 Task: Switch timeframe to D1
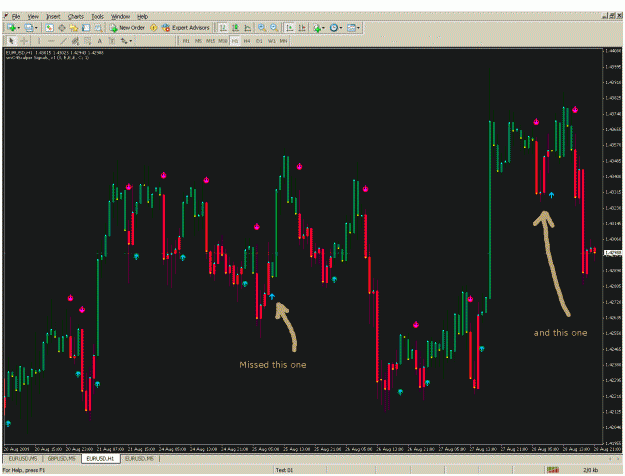pos(259,41)
